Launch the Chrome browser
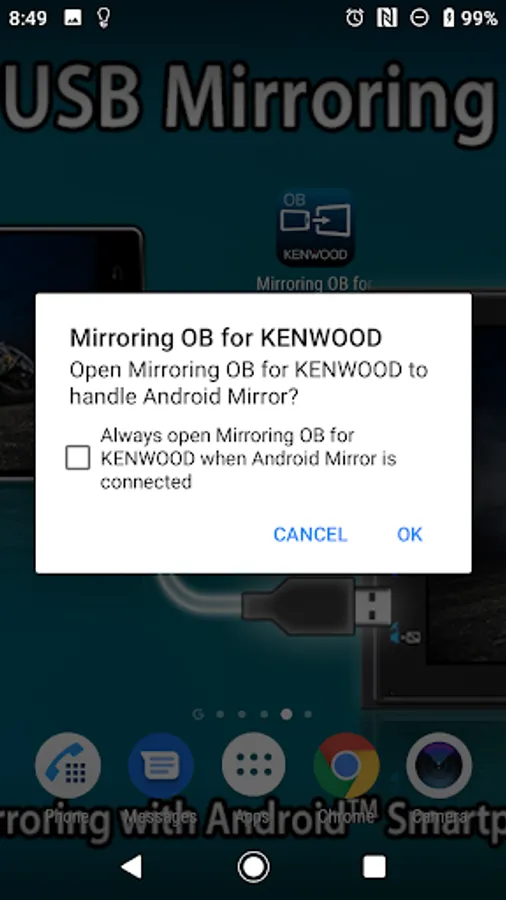The height and width of the screenshot is (900, 506). coord(347,765)
